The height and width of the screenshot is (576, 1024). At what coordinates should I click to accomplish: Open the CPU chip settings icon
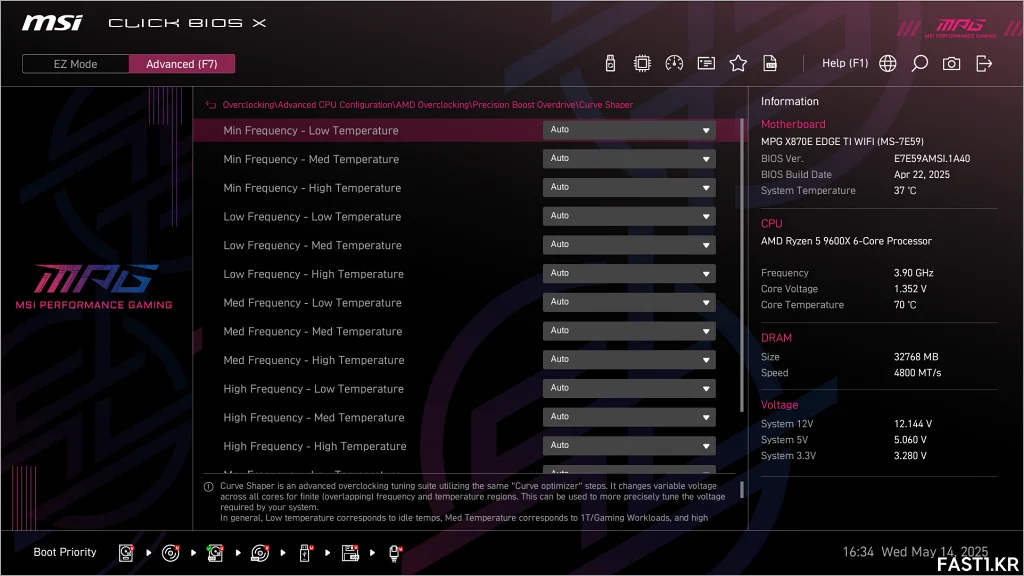point(642,63)
